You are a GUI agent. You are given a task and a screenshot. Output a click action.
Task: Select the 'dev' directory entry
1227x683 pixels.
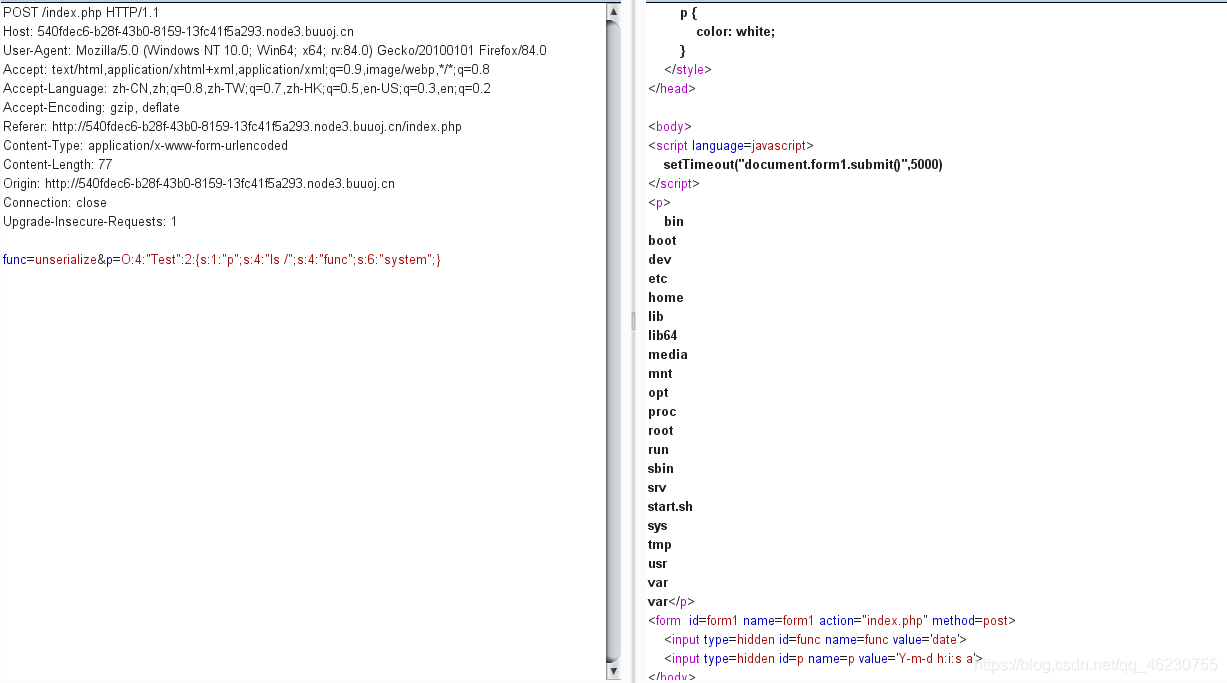(x=659, y=259)
